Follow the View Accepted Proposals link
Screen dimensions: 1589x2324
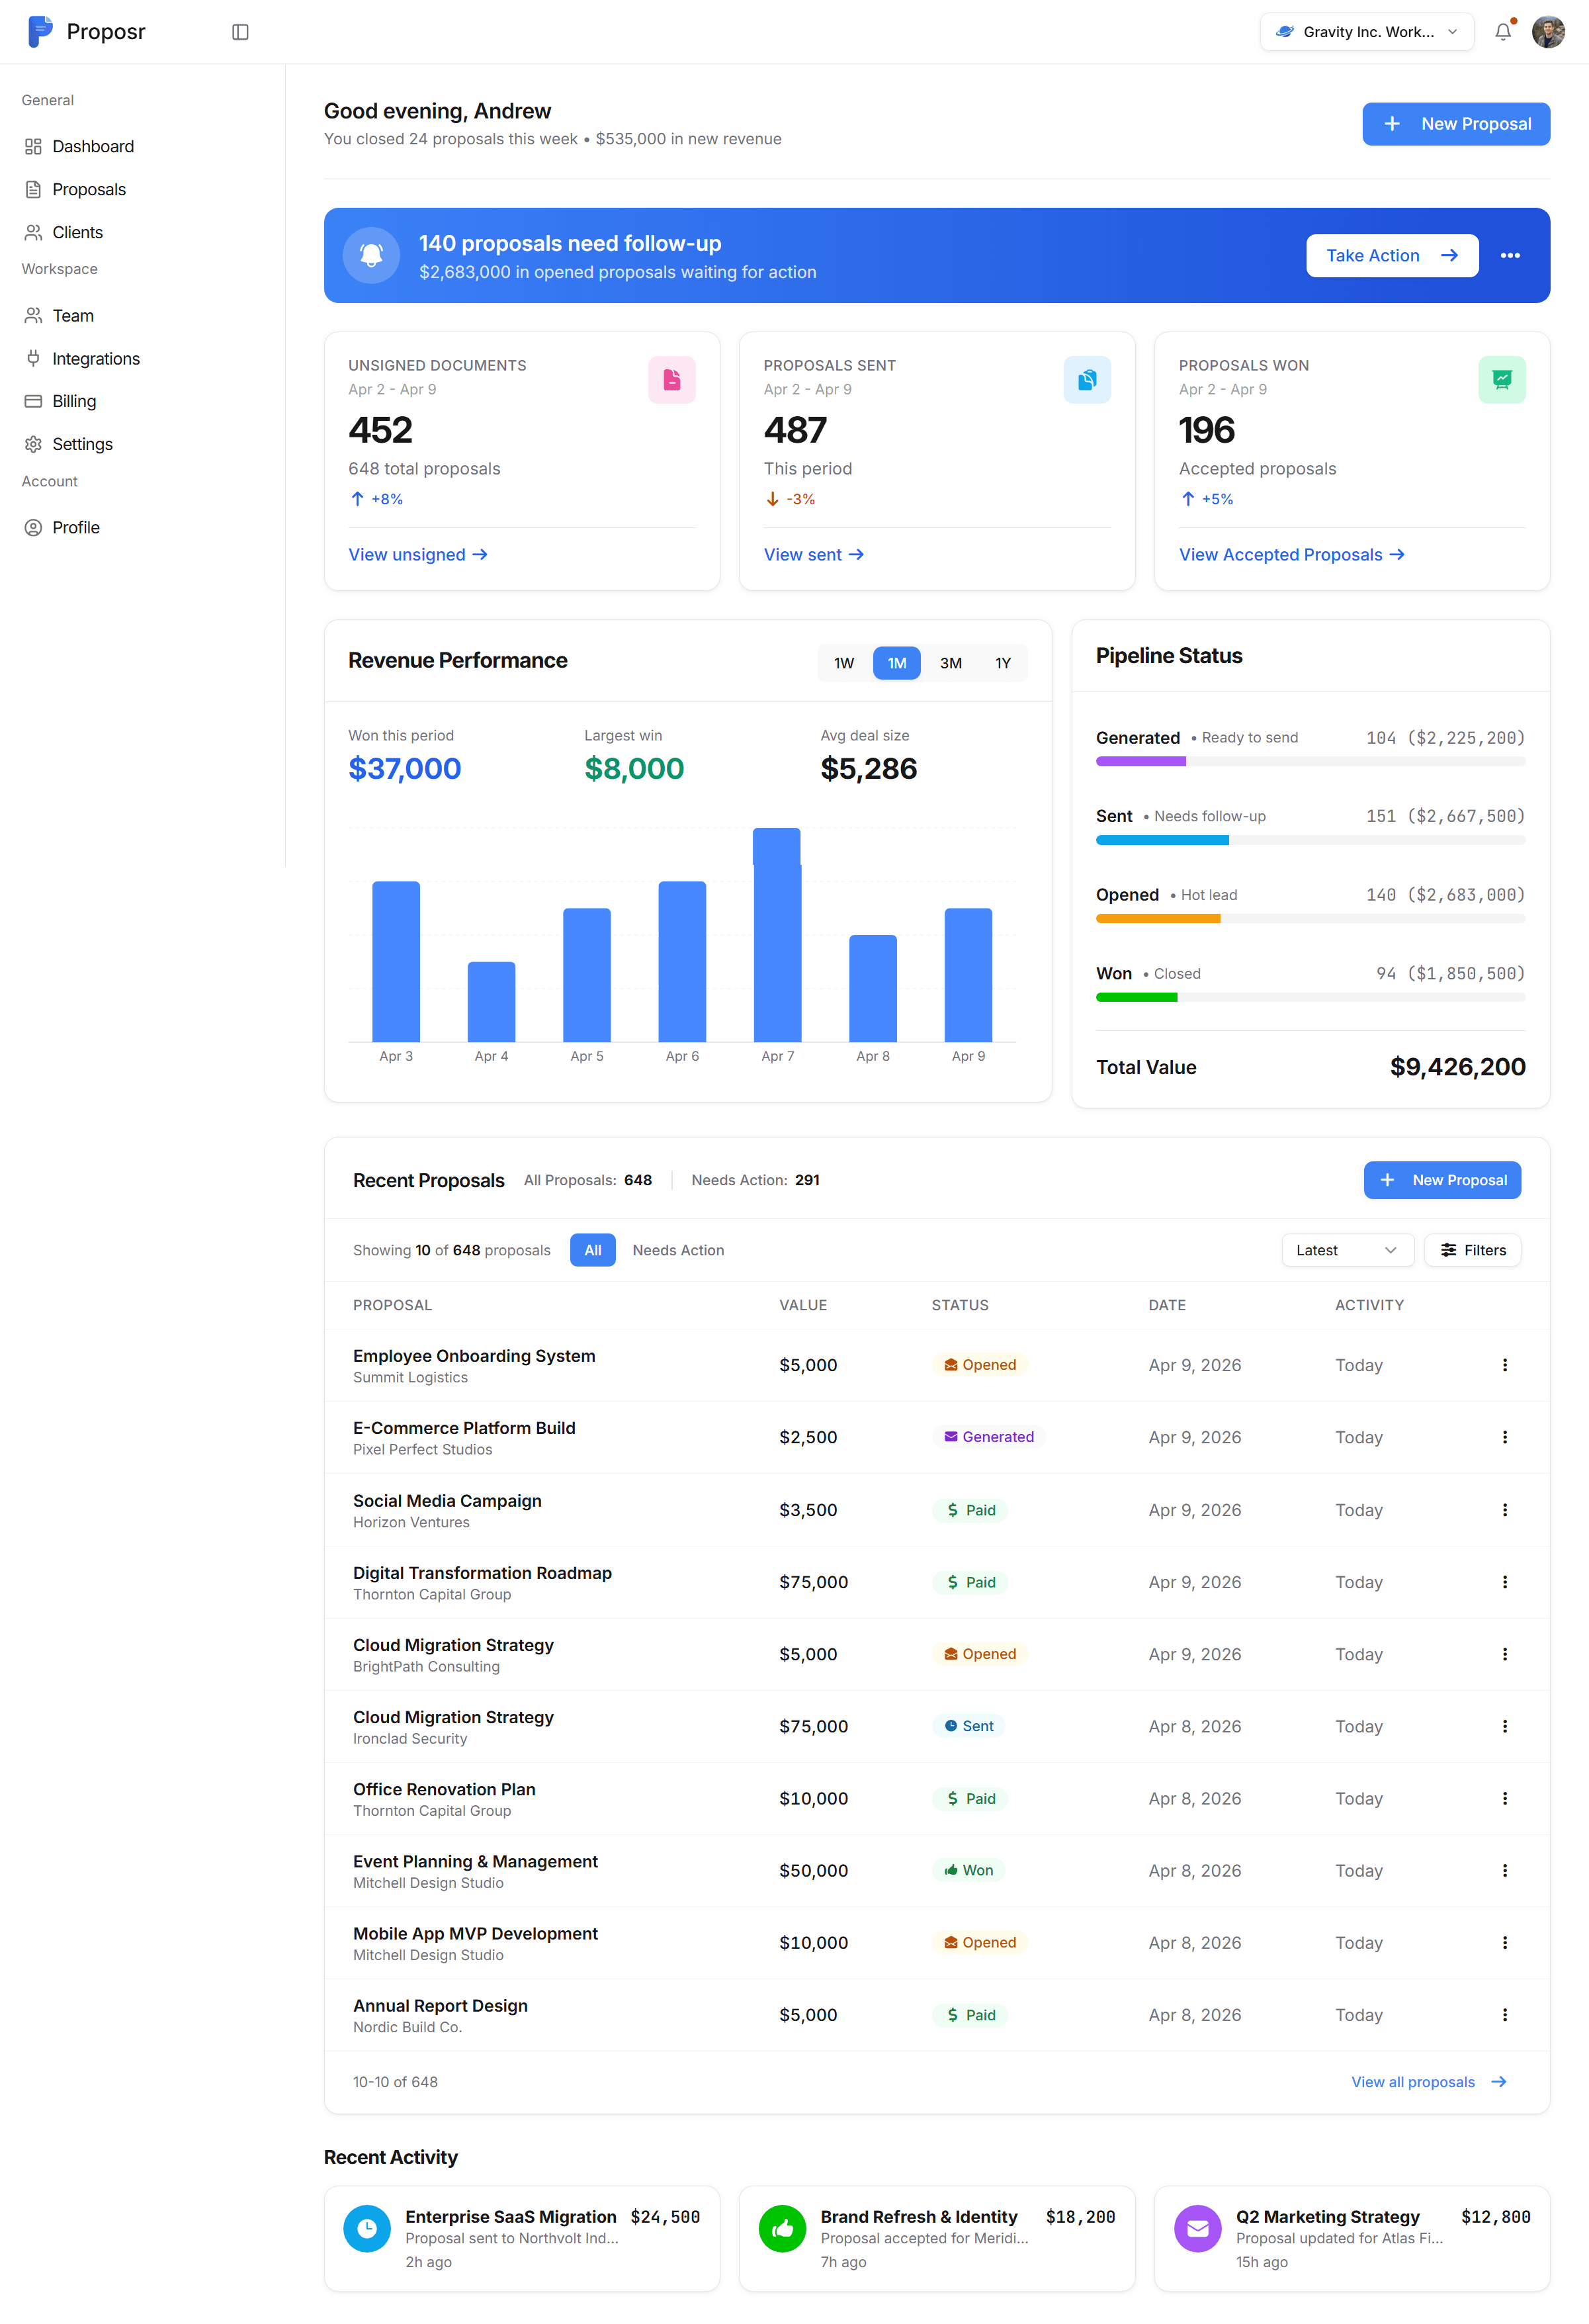click(x=1290, y=555)
